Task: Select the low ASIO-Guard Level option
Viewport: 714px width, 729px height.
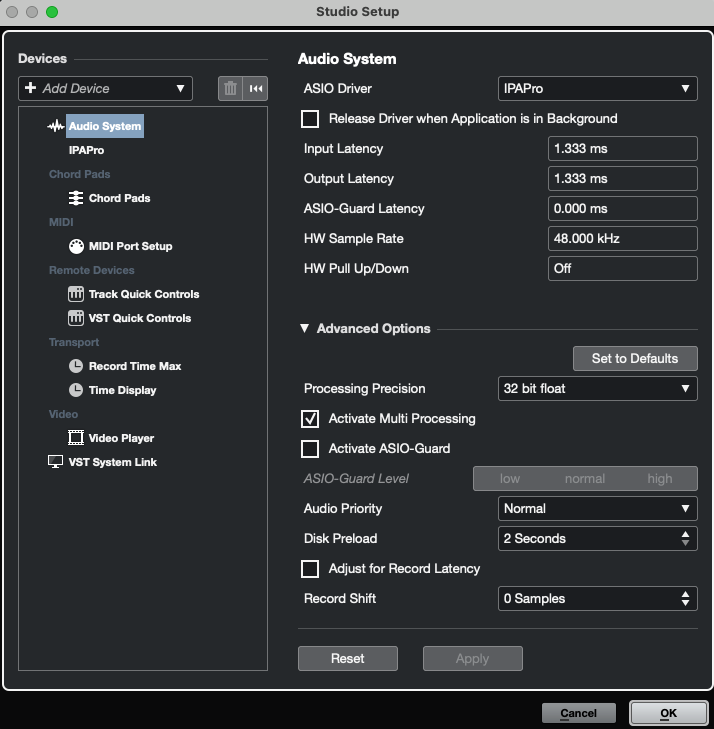Action: (x=510, y=478)
